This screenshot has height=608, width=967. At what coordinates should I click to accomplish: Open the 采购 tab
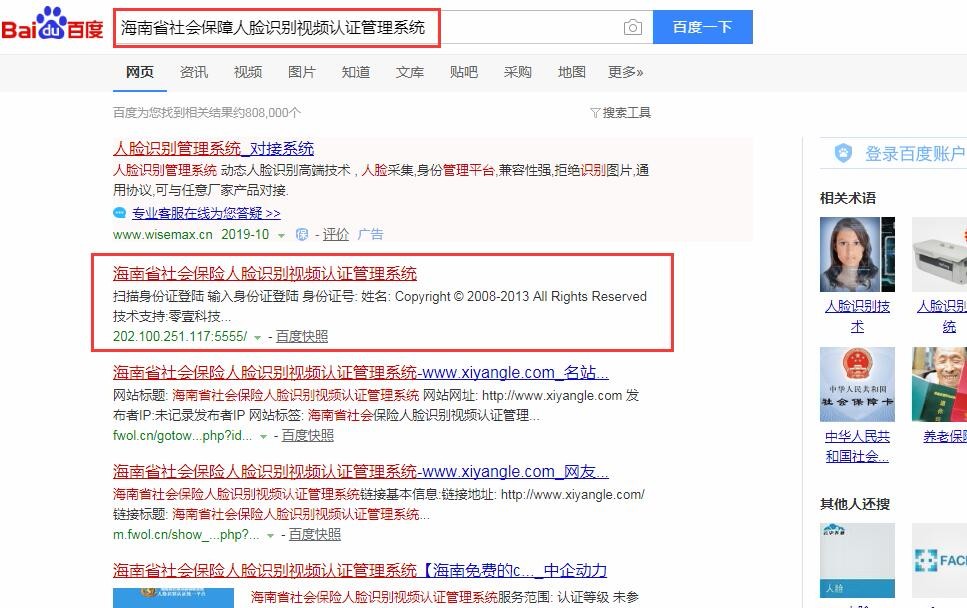[x=517, y=72]
